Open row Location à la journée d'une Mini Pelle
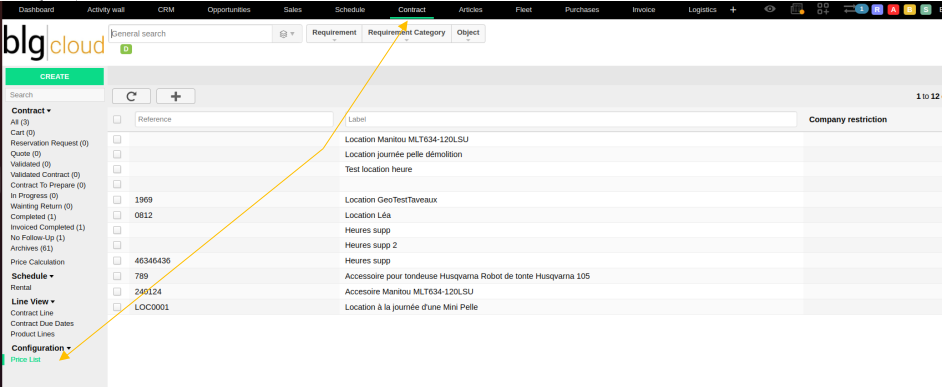This screenshot has height=387, width=945. [411, 307]
